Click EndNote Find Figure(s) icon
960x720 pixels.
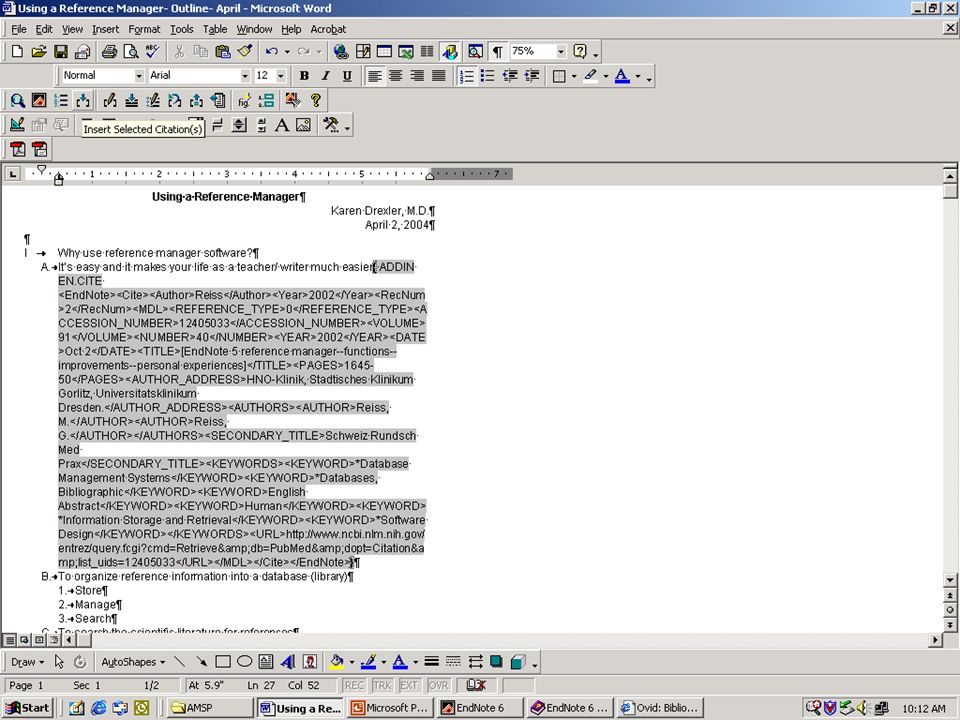(244, 100)
